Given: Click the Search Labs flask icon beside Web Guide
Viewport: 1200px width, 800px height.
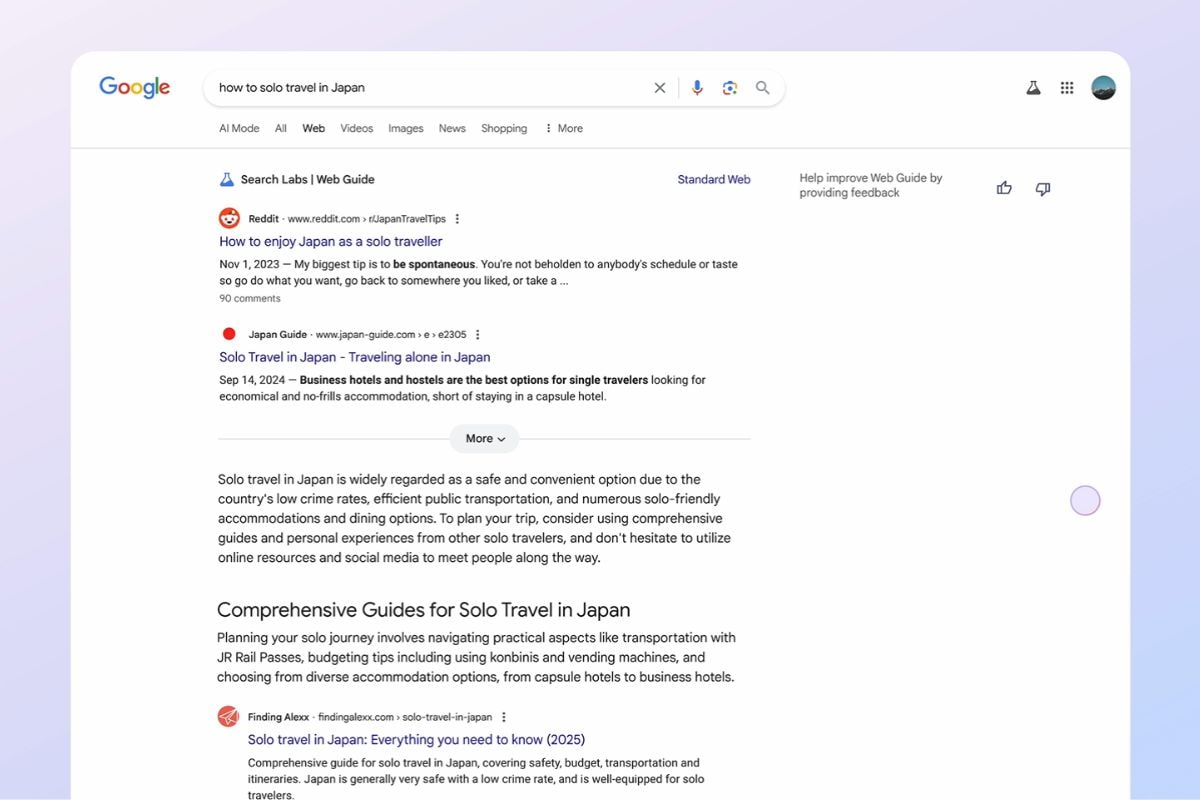Looking at the screenshot, I should point(226,180).
